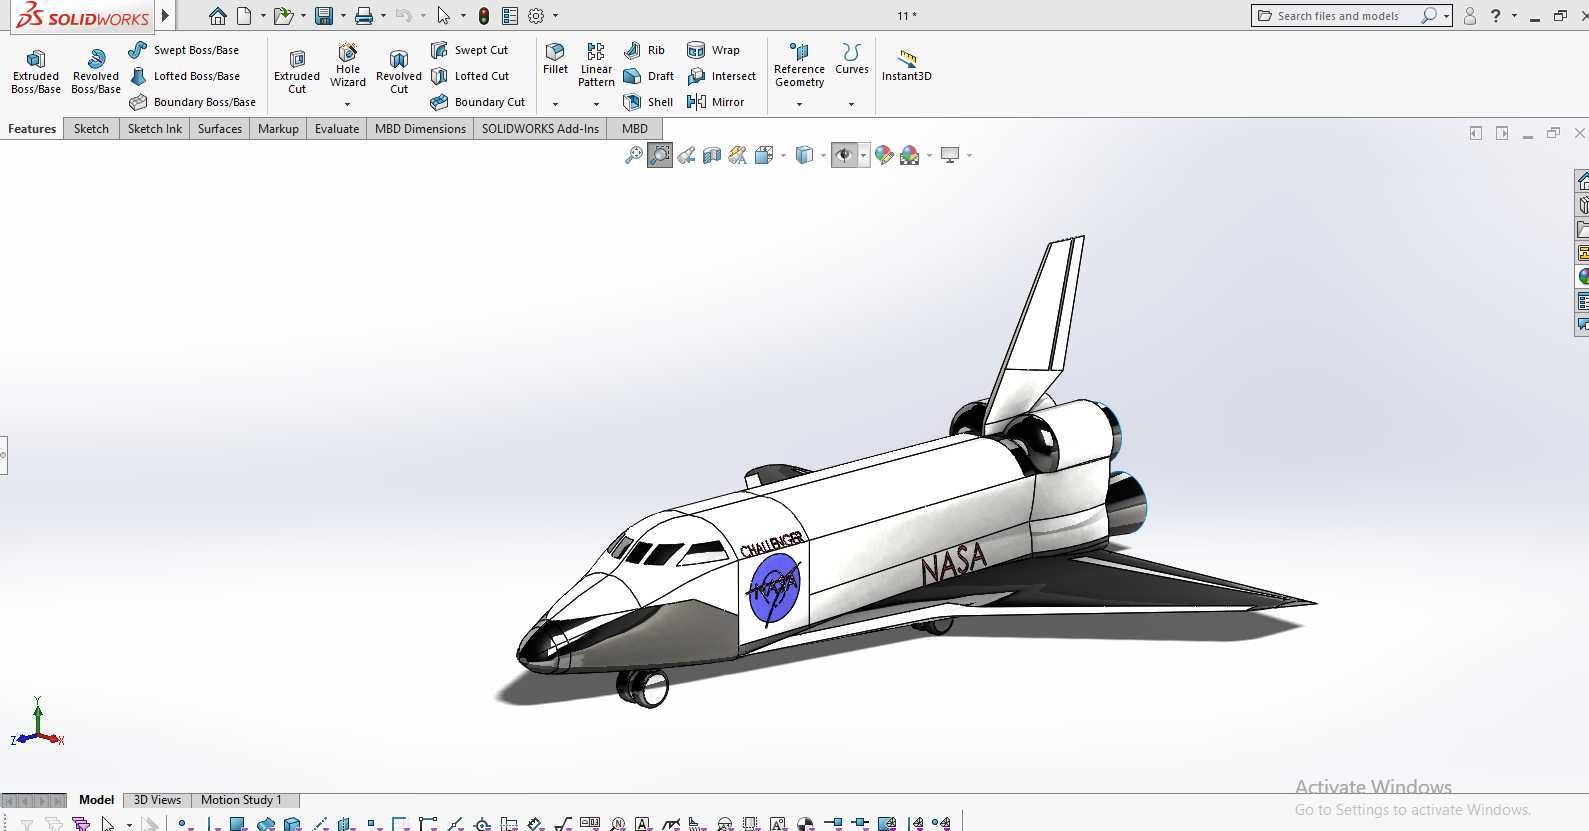Activate the Extruded Cut tool
1589x831 pixels.
(x=297, y=71)
